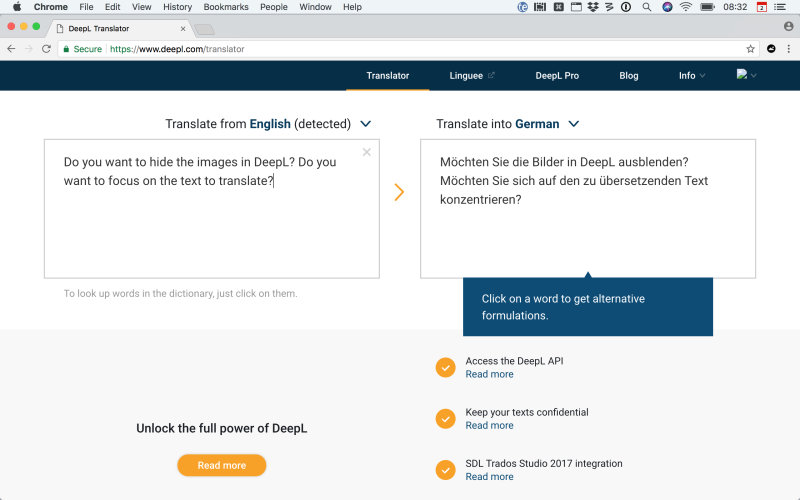The image size is (800, 500).
Task: Click the checkmark icon beside Keep your texts confidential
Action: (x=445, y=419)
